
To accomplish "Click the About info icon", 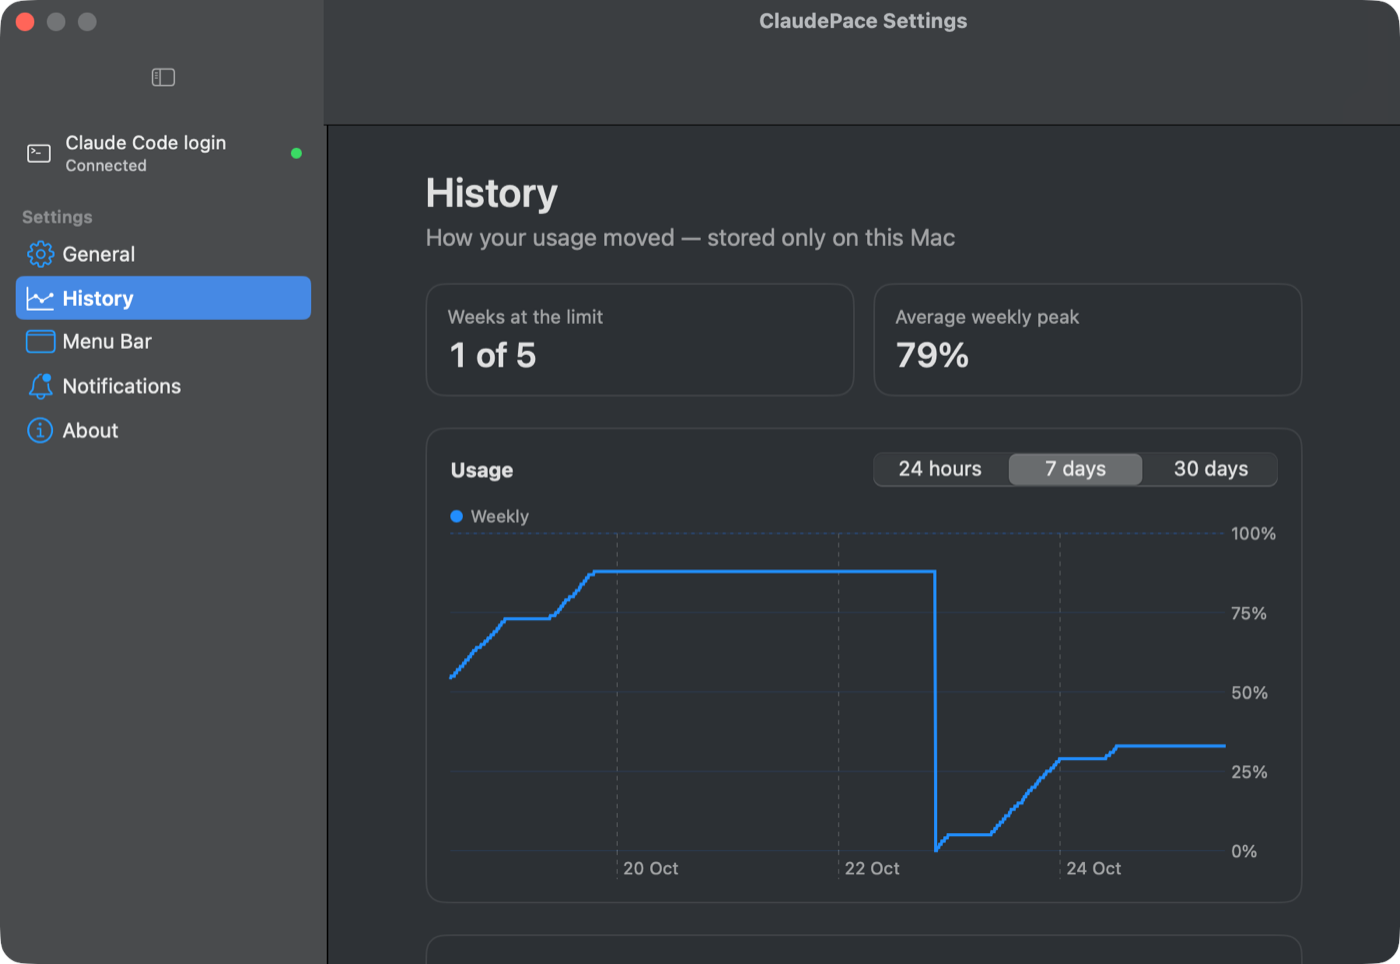I will pyautogui.click(x=40, y=430).
